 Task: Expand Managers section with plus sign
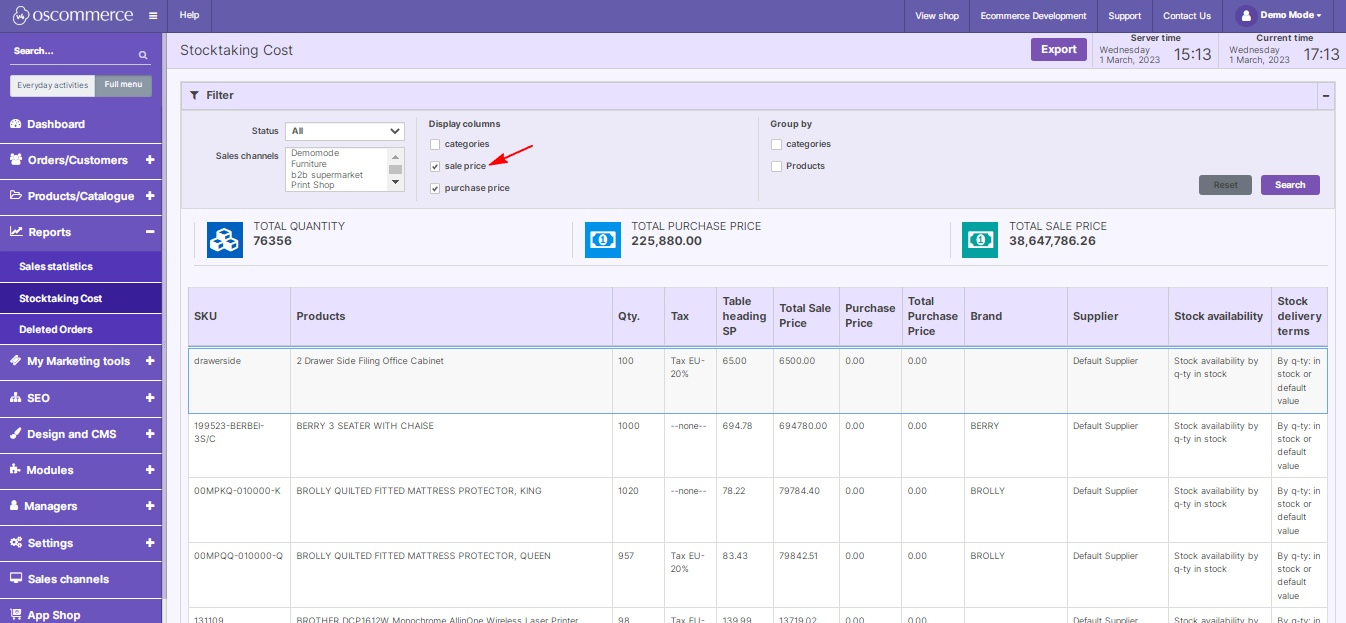[x=150, y=506]
